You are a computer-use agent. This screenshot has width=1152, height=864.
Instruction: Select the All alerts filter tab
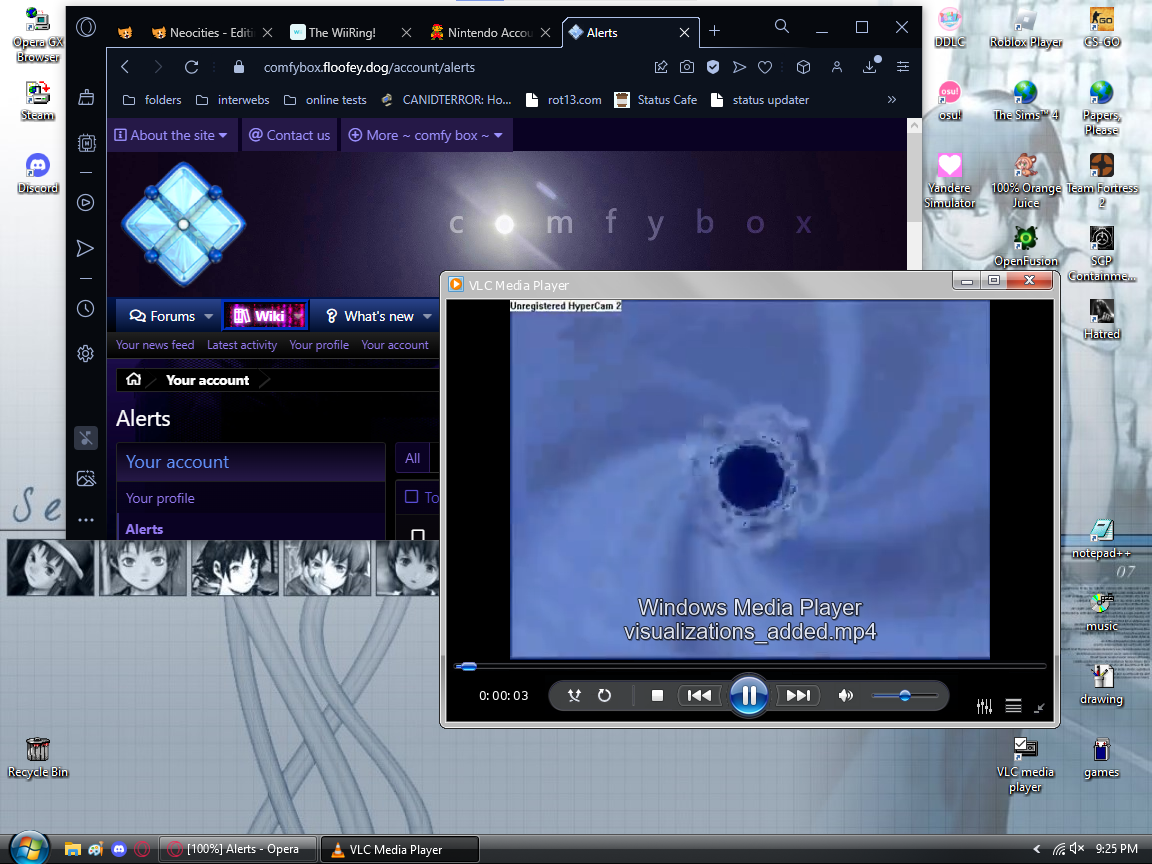click(413, 458)
